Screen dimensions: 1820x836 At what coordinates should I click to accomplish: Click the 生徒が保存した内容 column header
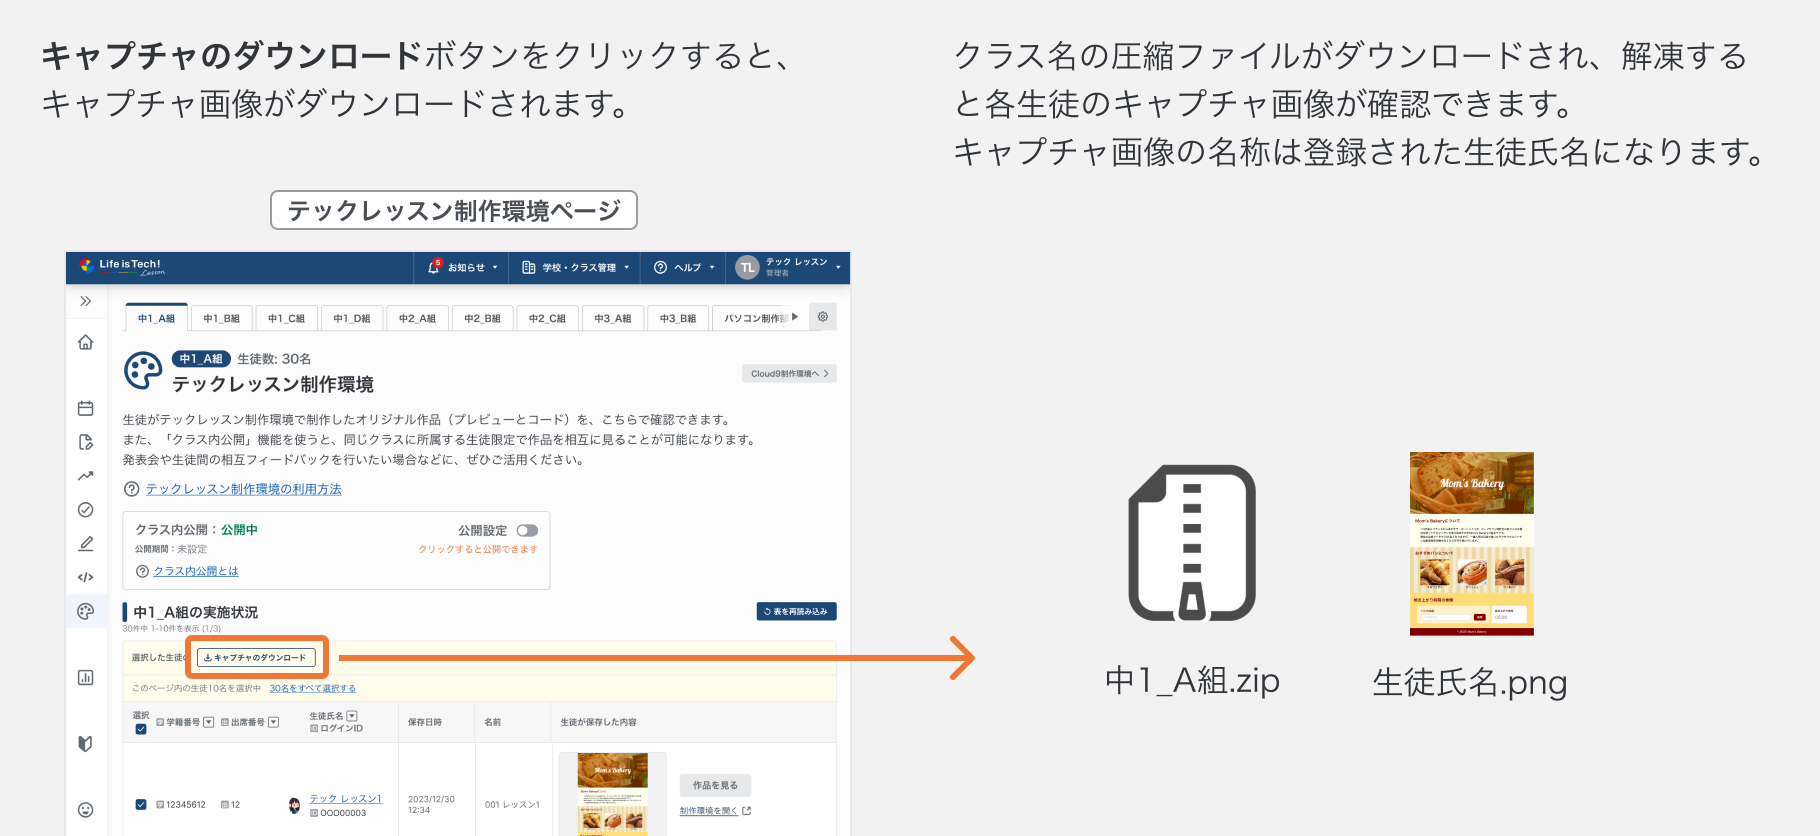pos(598,722)
